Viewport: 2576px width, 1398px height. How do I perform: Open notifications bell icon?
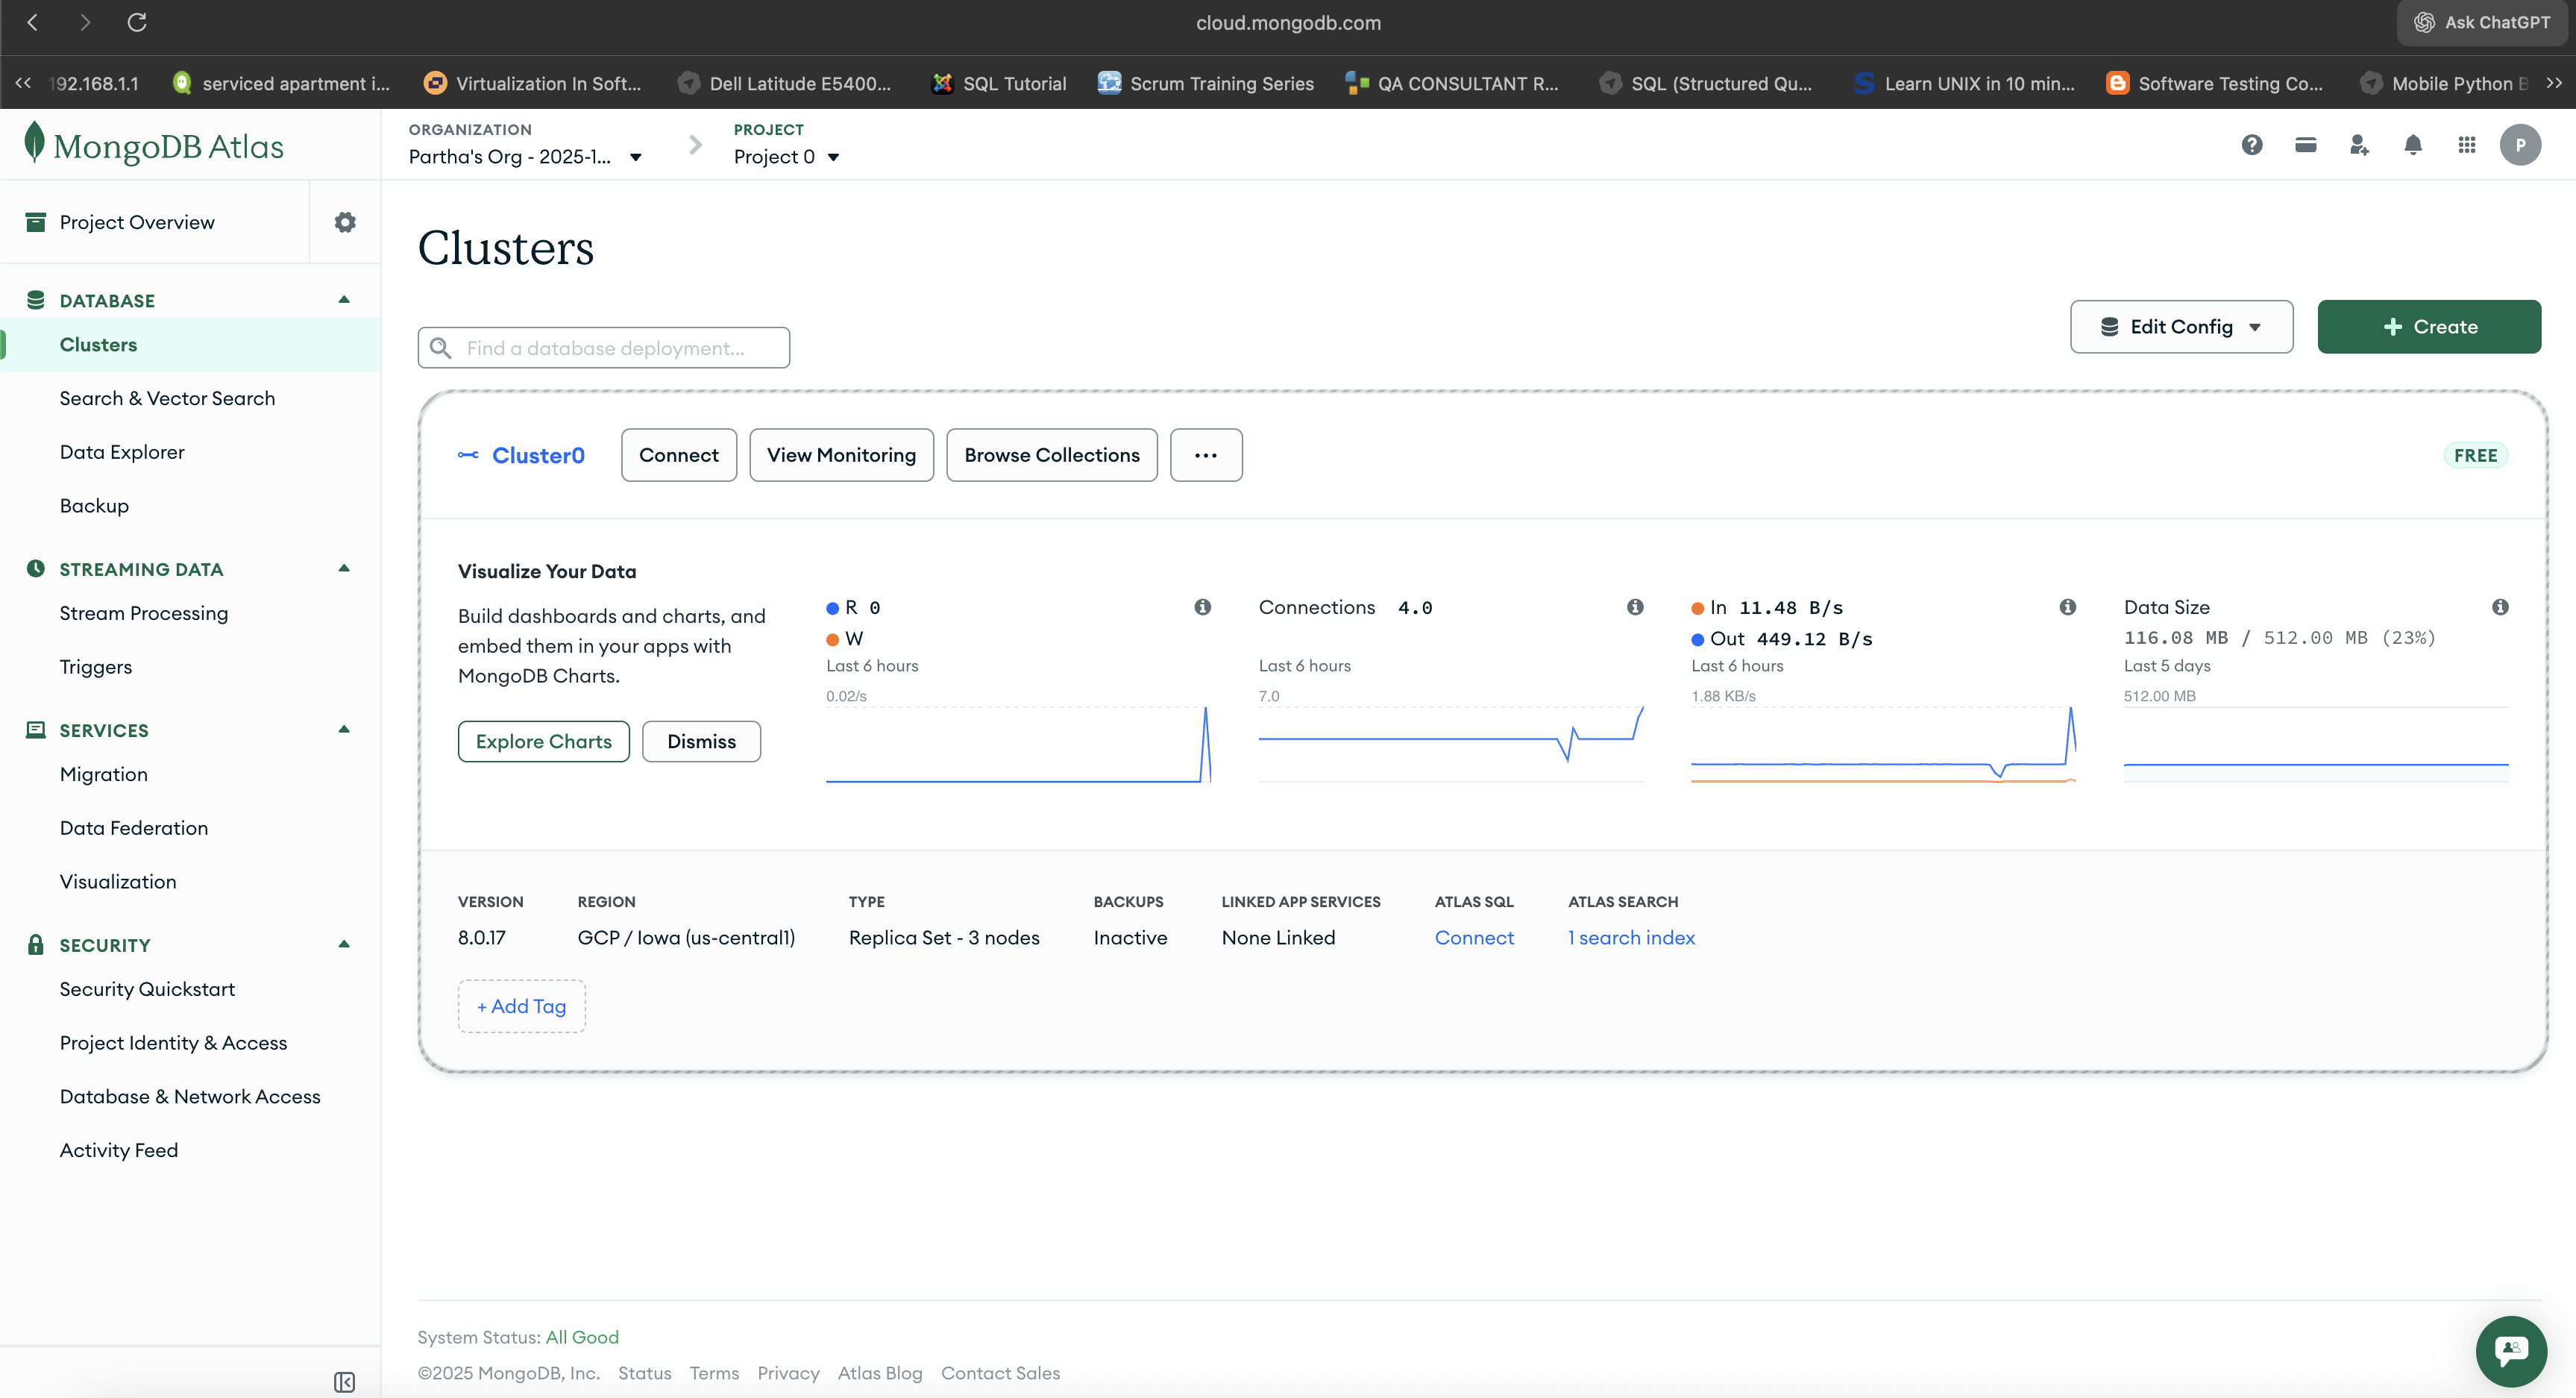(2412, 145)
